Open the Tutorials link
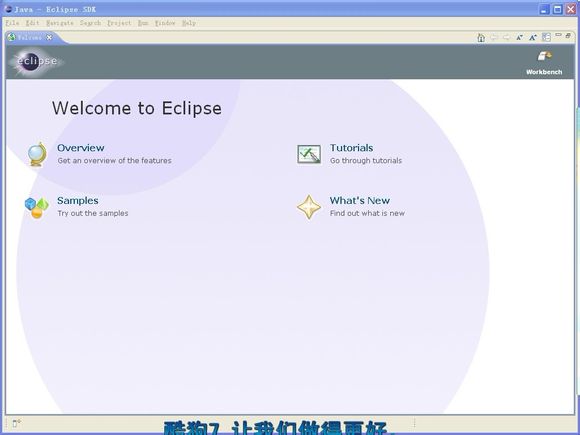 tap(351, 148)
